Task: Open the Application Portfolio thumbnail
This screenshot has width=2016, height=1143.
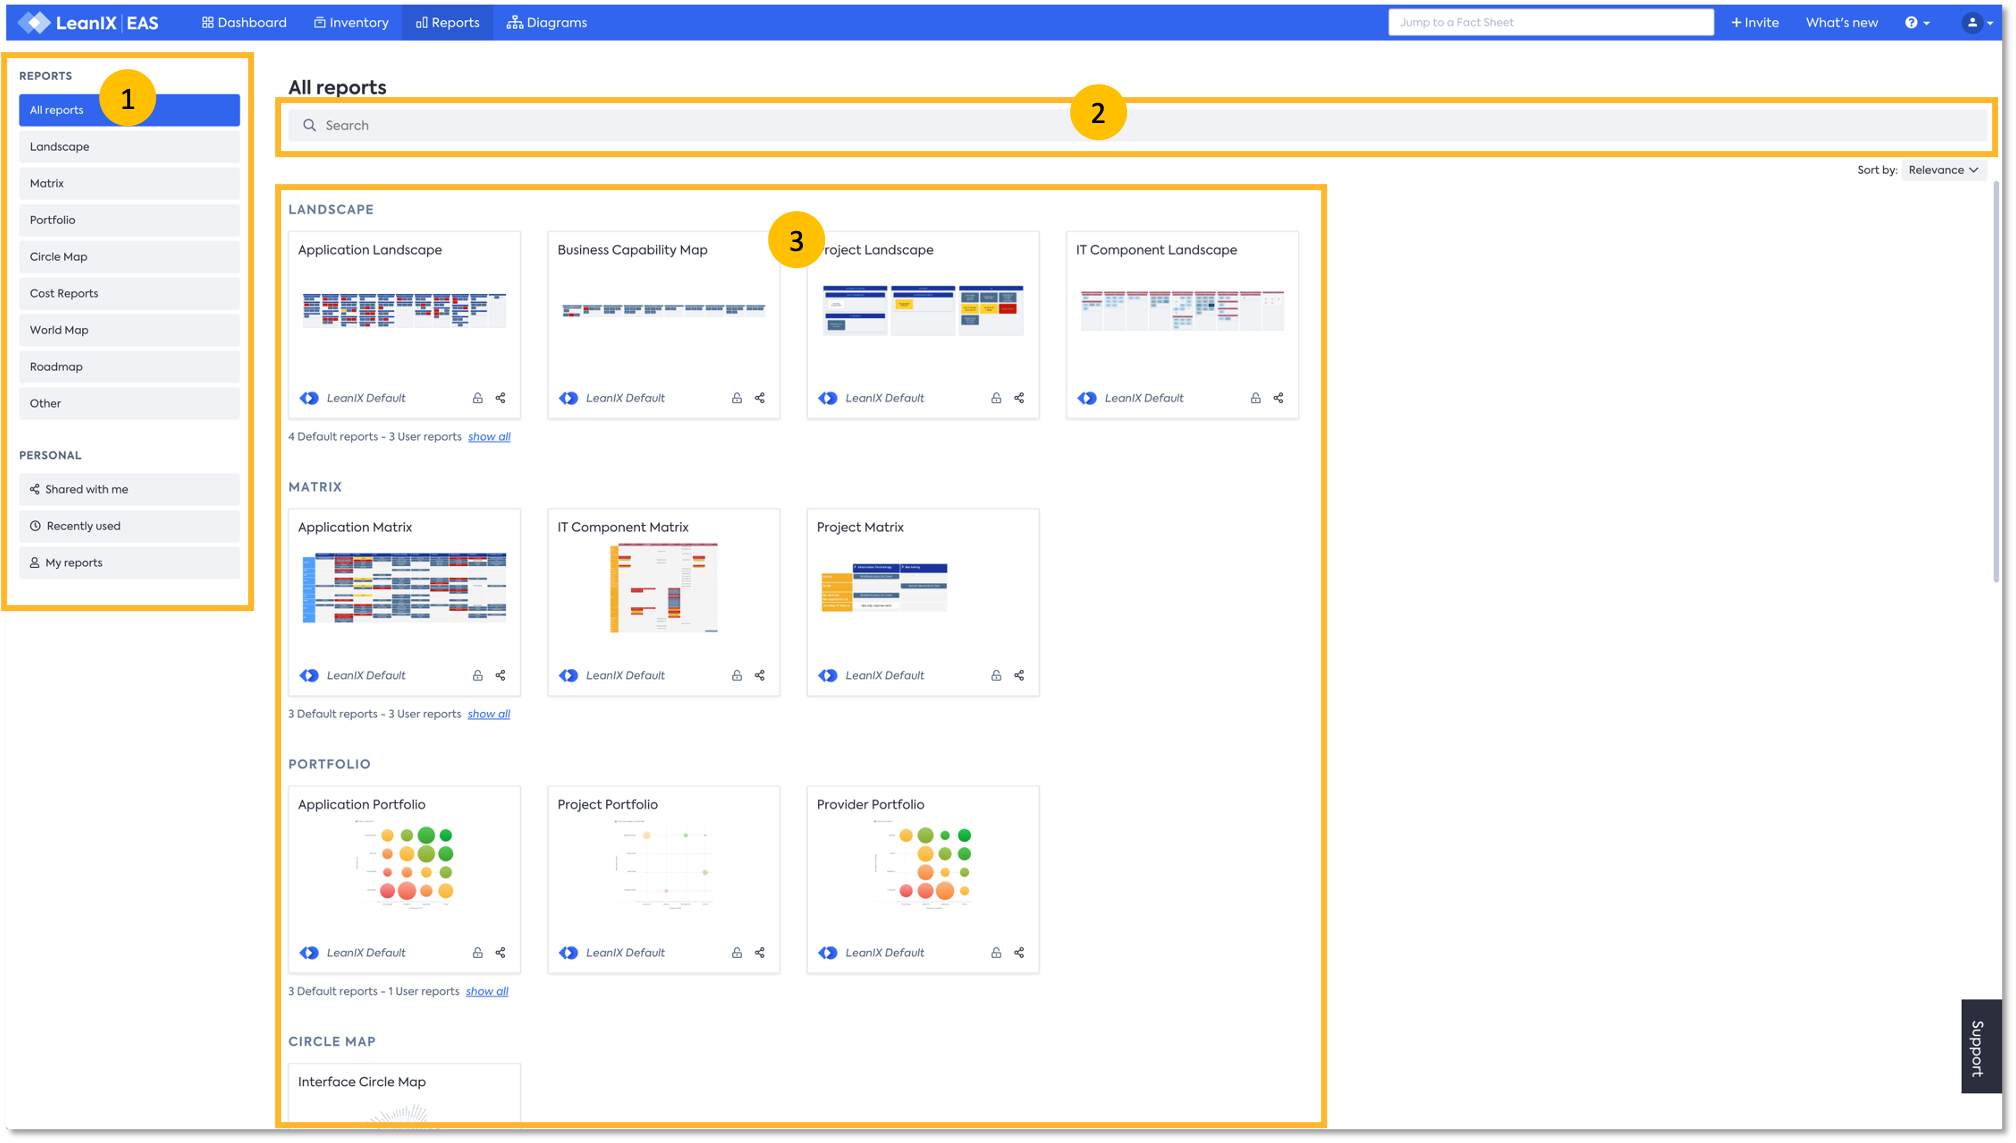Action: (x=404, y=865)
